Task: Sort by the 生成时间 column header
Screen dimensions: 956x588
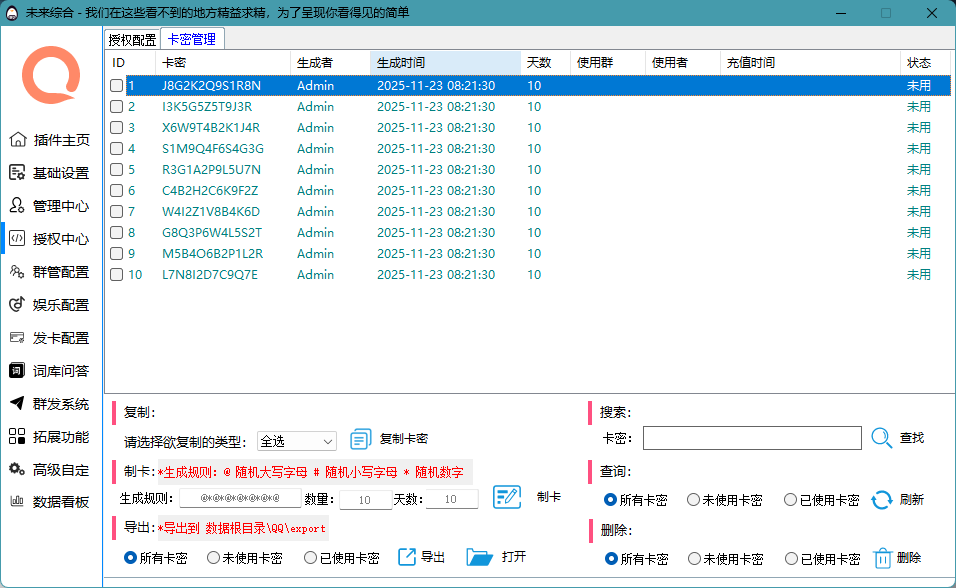Action: tap(445, 62)
